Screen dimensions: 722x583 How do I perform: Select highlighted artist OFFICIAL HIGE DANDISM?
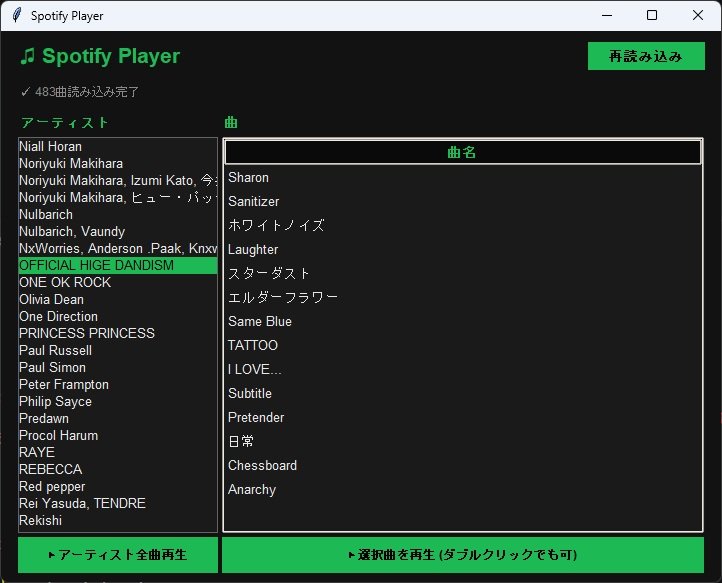pos(118,266)
